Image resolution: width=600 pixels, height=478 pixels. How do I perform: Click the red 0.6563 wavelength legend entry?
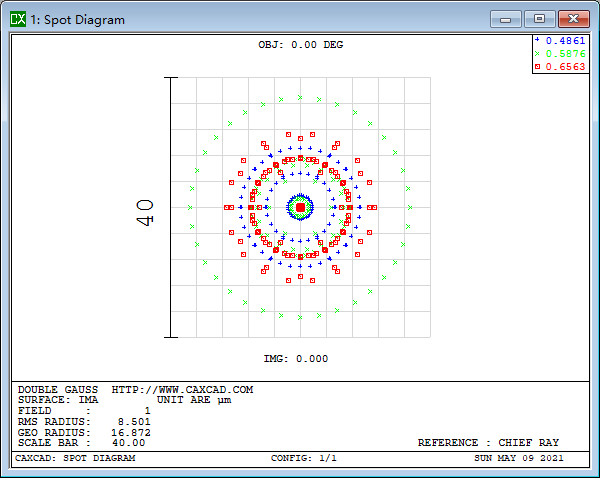(560, 67)
